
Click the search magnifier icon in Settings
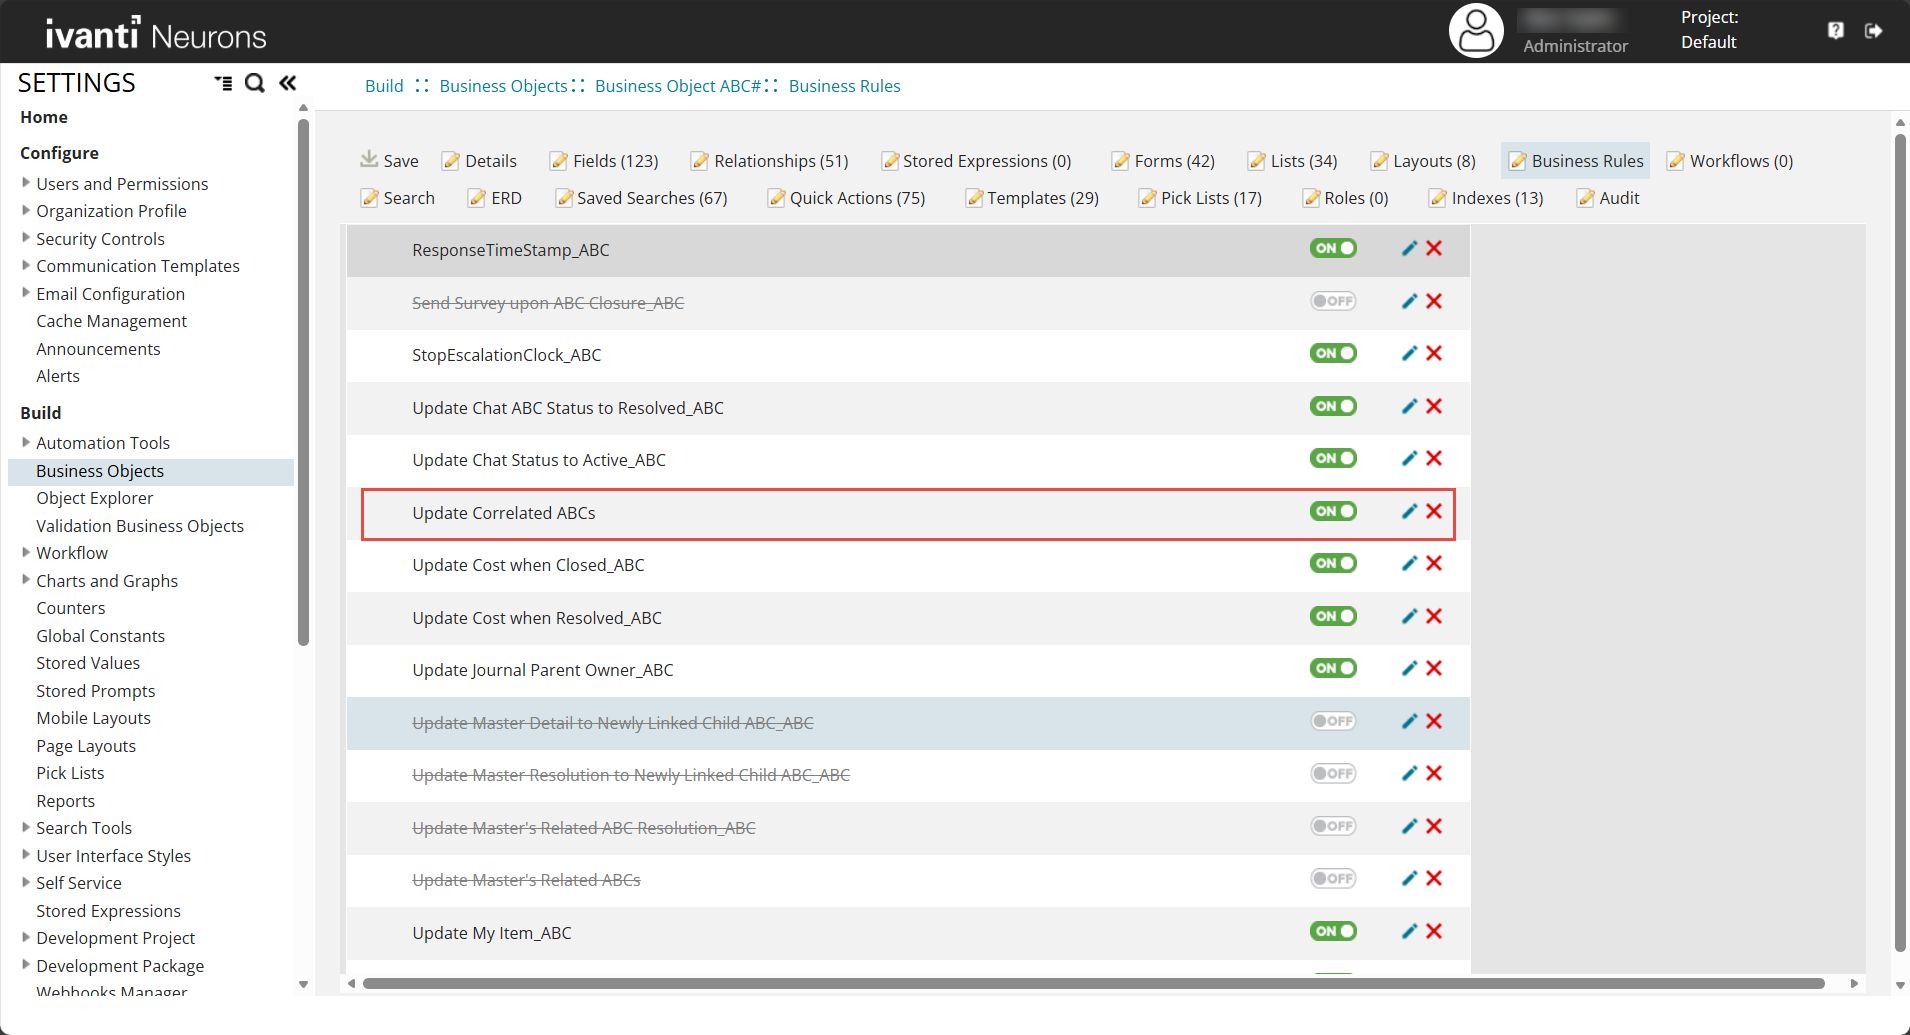[255, 83]
